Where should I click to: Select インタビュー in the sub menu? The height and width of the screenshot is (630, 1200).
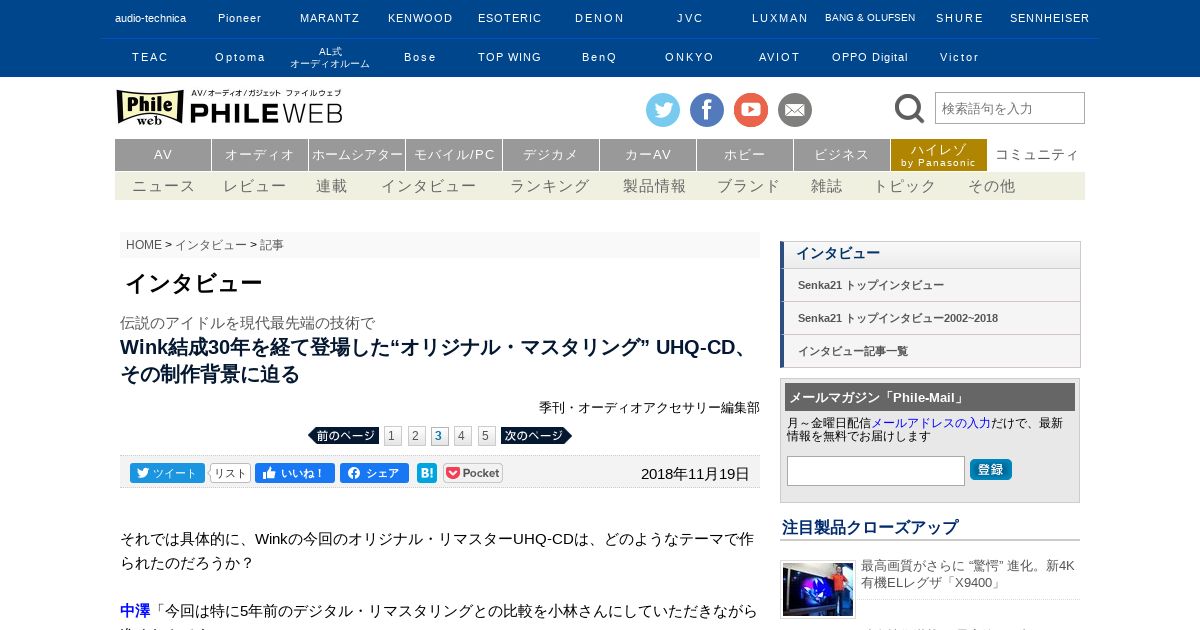click(428, 186)
